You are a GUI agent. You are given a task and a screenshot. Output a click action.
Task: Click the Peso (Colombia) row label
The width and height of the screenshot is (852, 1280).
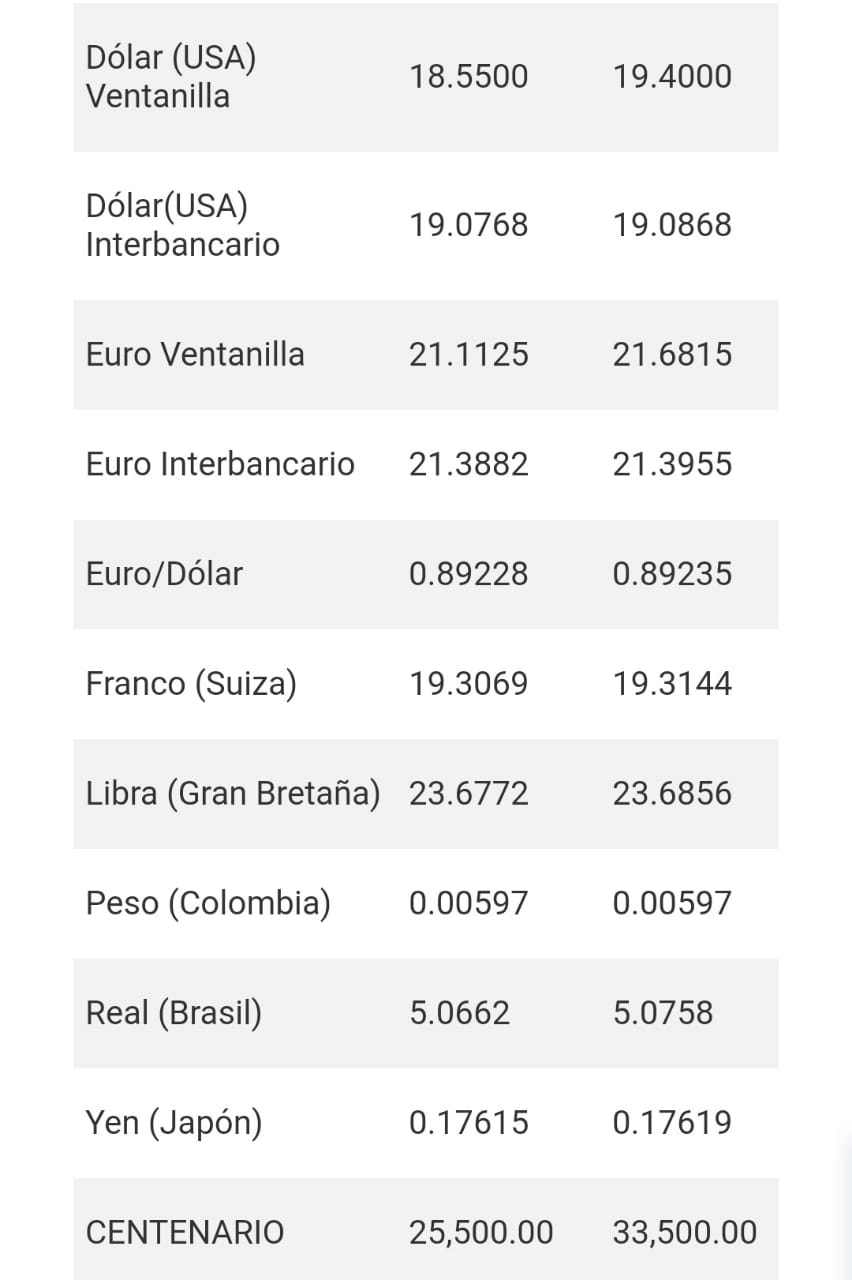[208, 904]
